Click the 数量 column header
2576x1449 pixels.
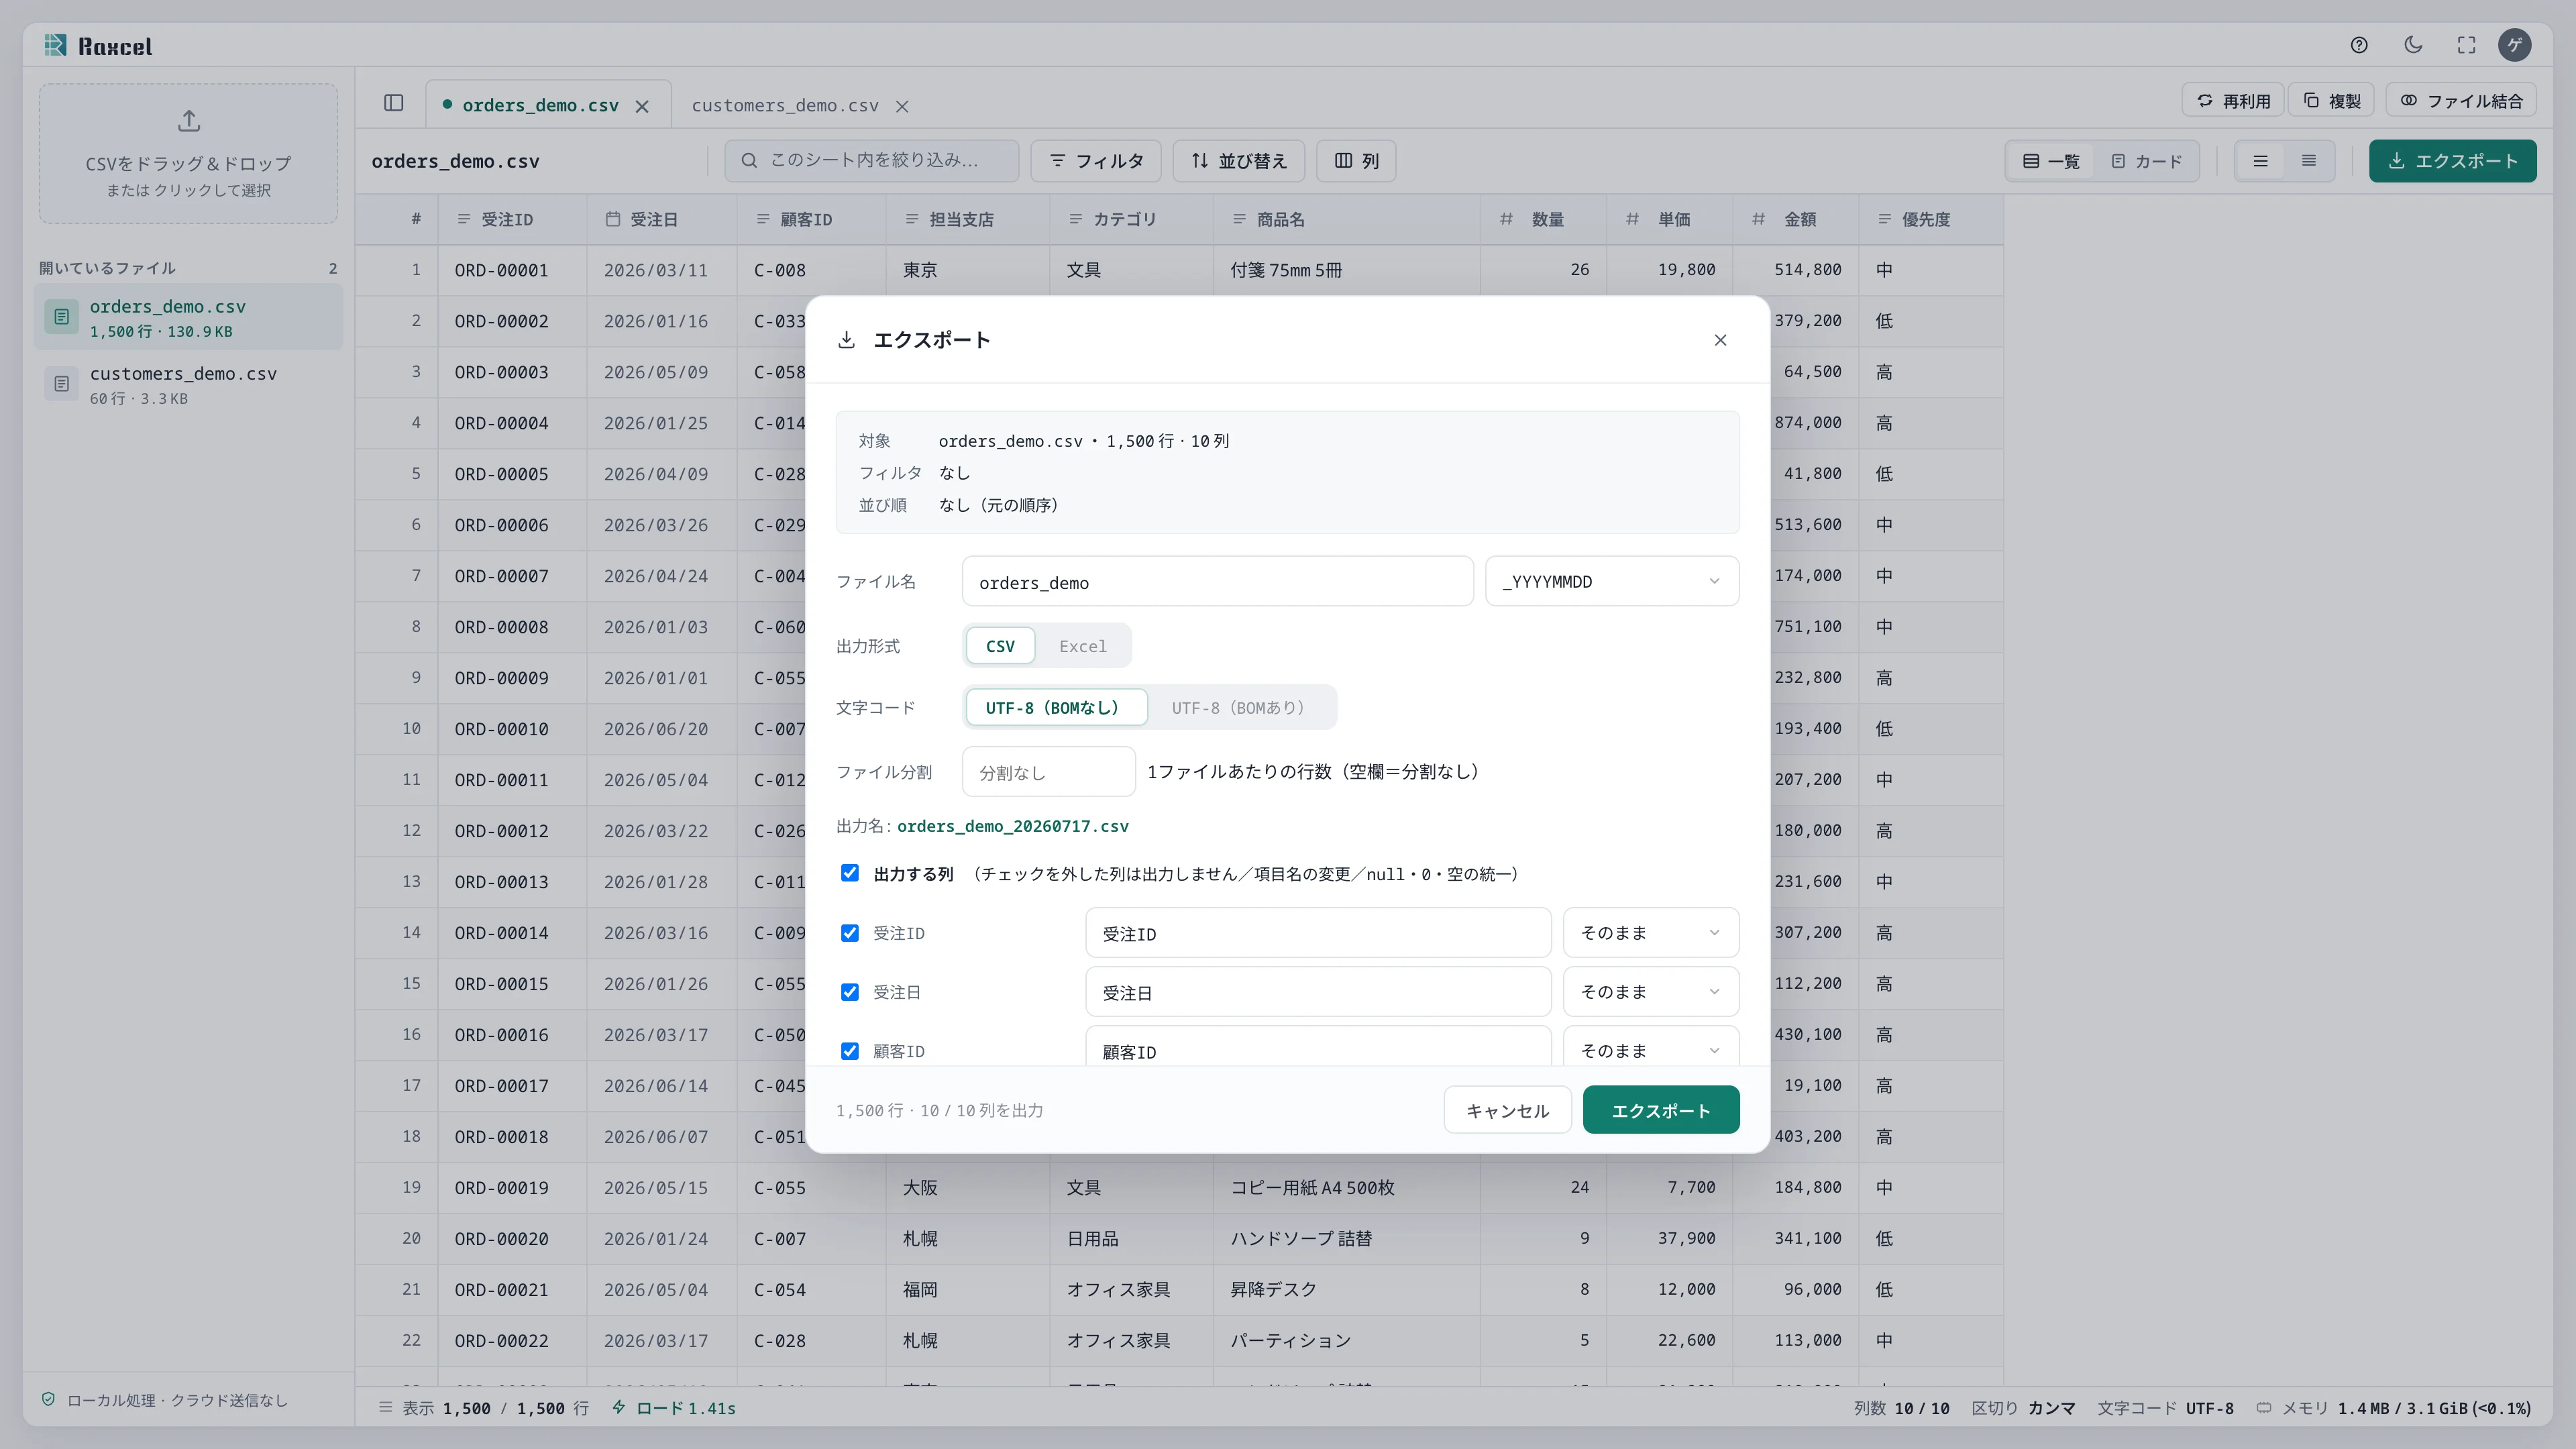click(x=1543, y=219)
